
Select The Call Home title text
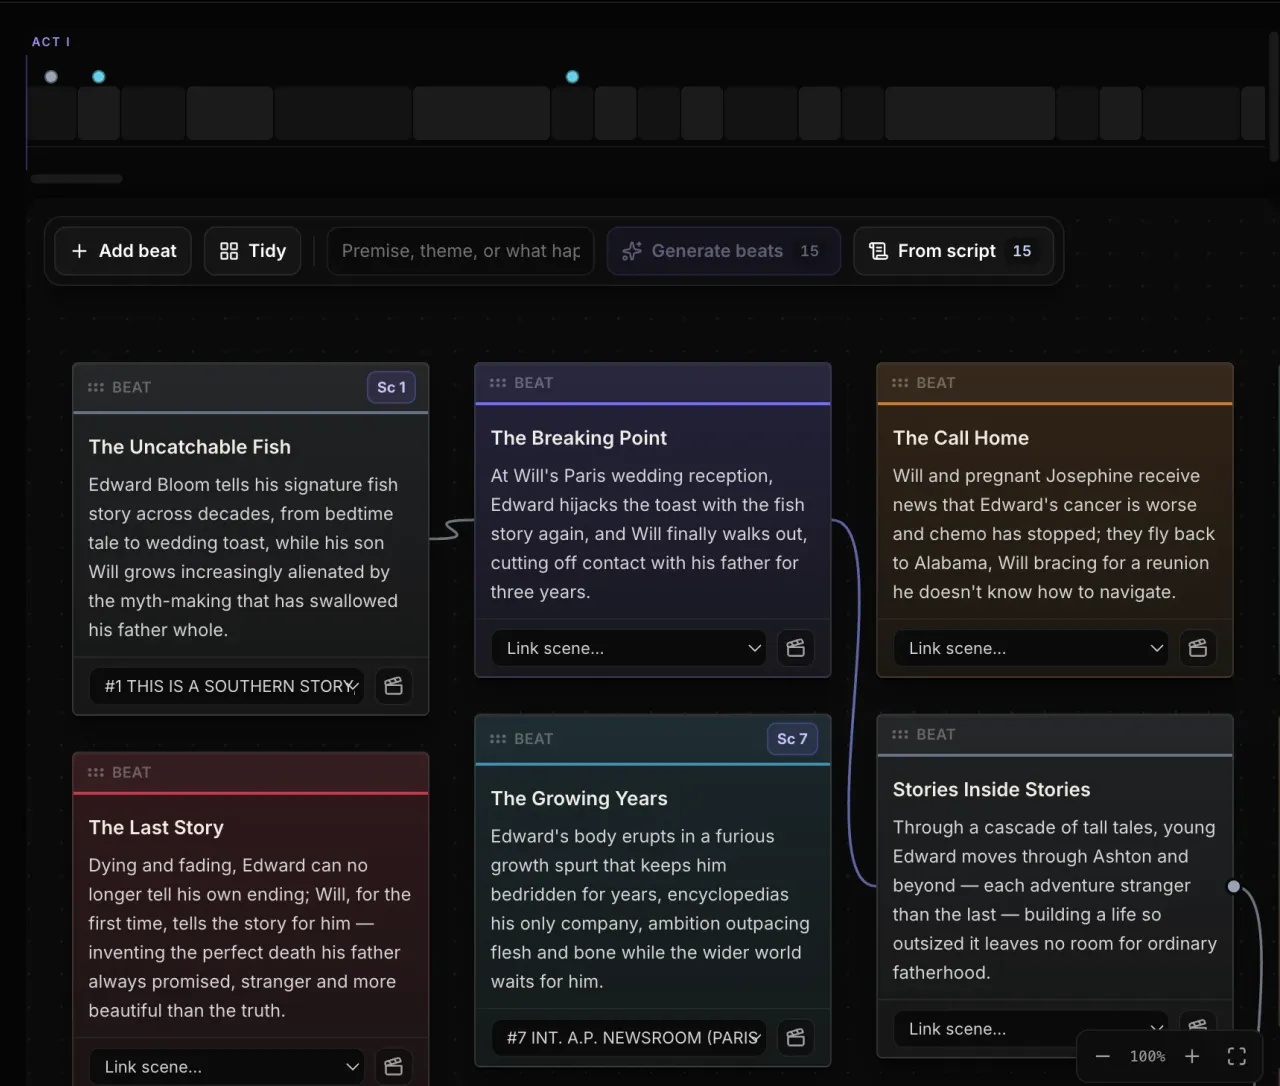tap(961, 438)
